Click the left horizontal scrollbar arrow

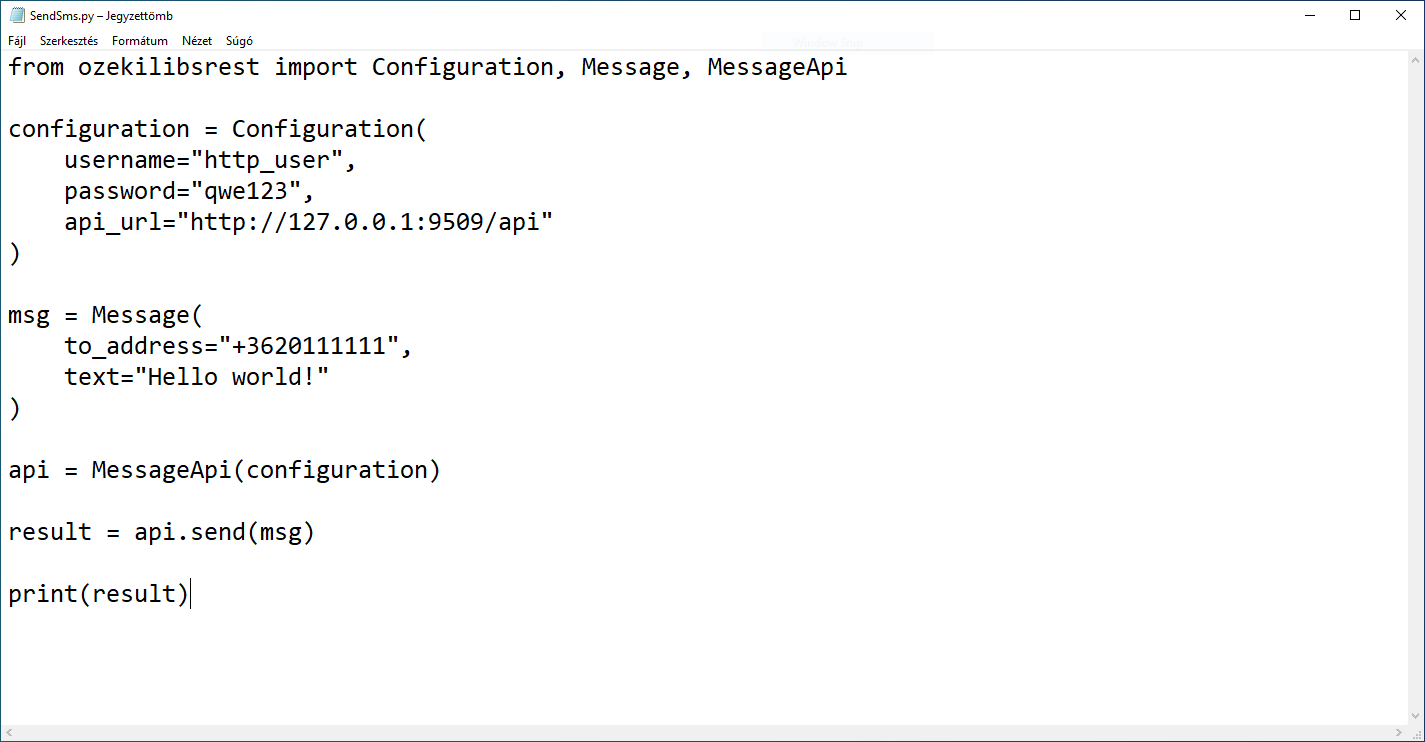[x=8, y=733]
